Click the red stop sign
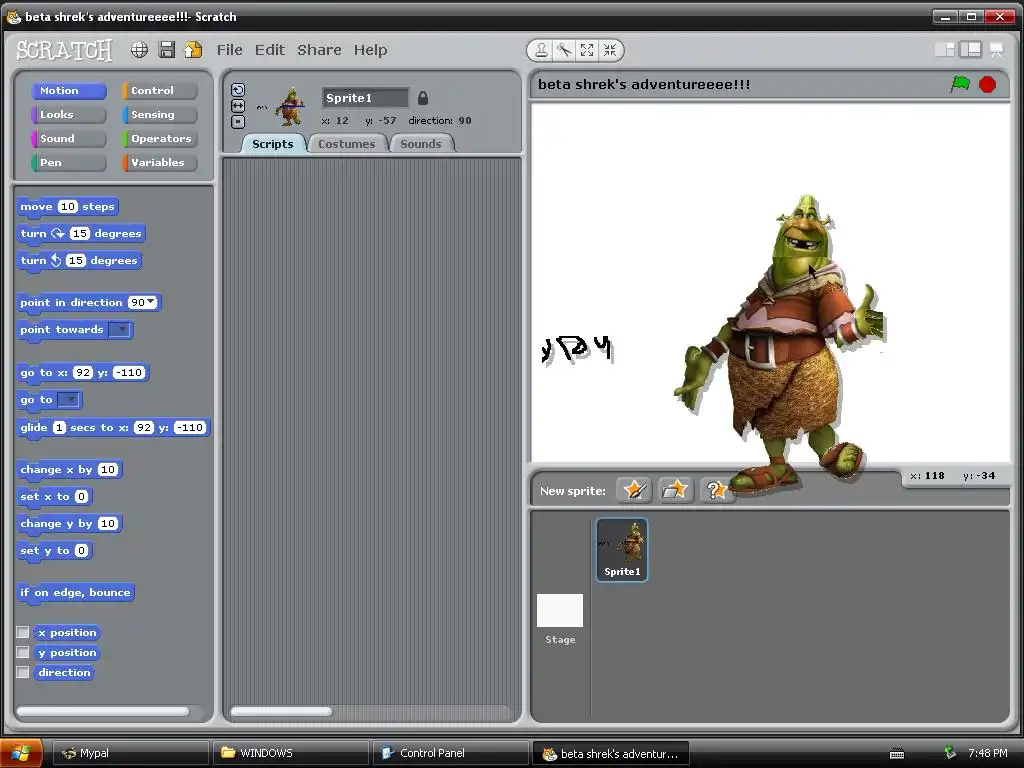 (987, 84)
